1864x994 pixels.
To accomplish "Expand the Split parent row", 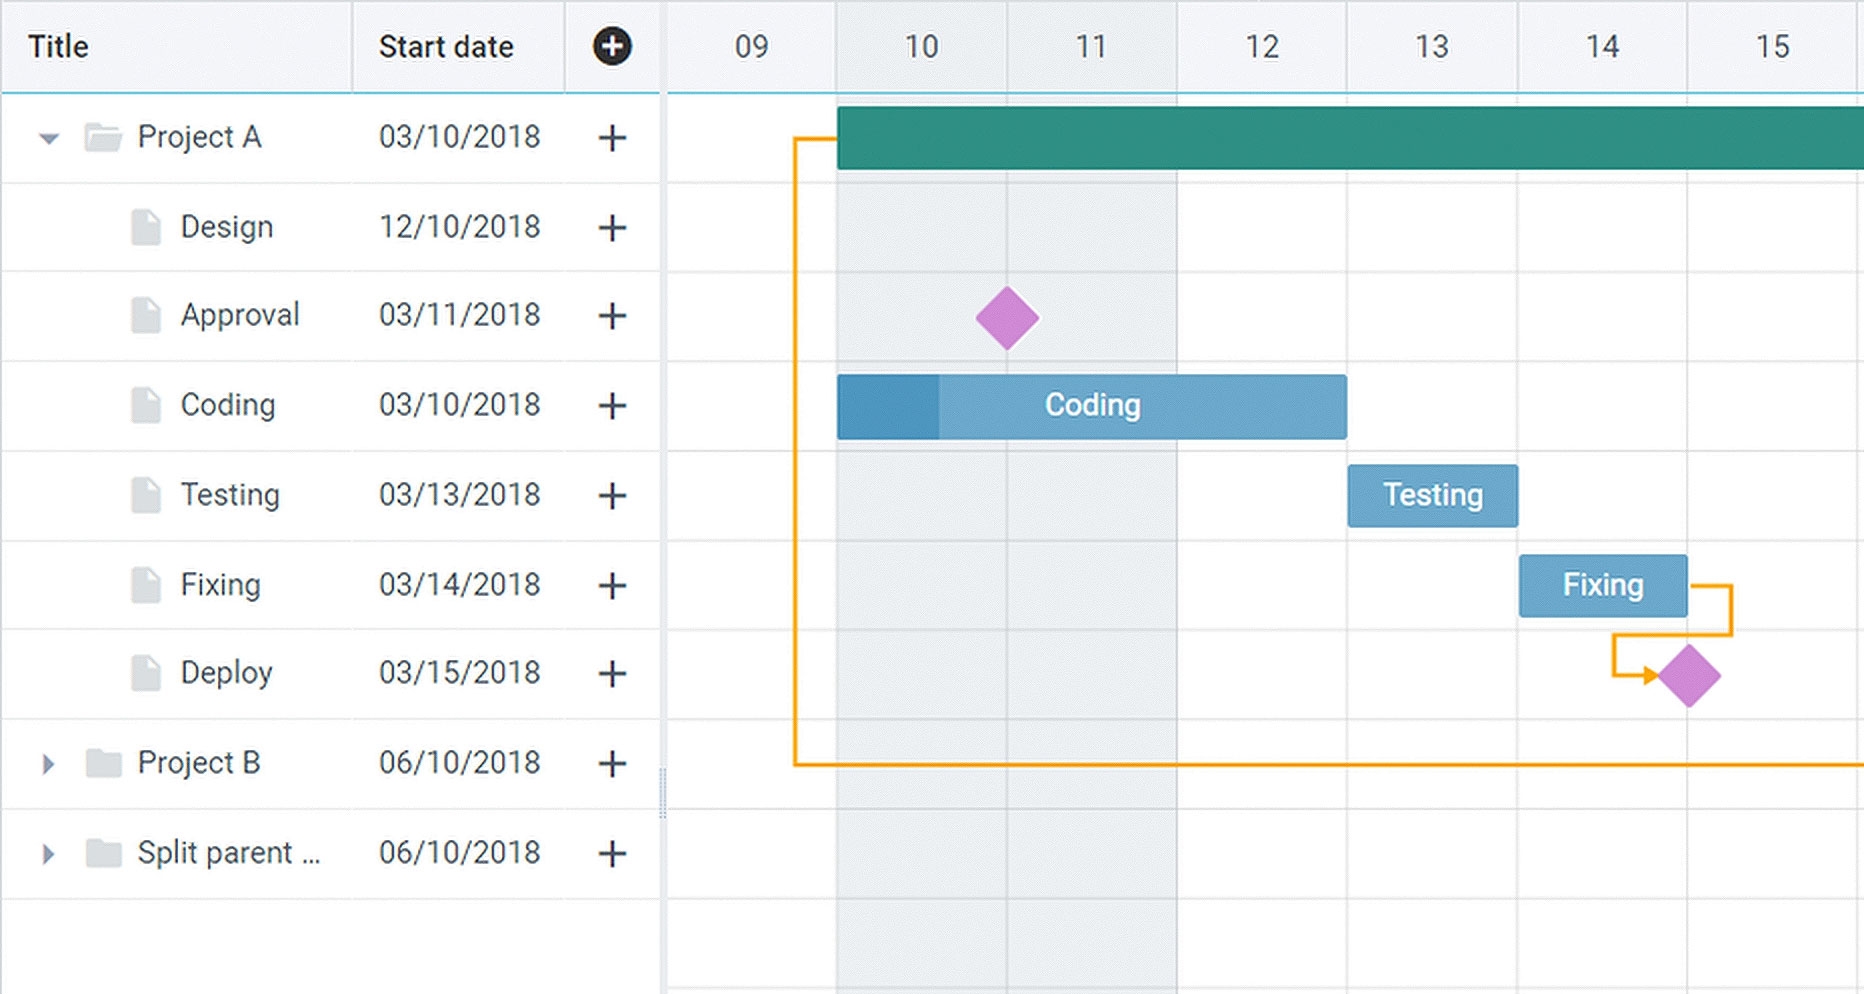I will pos(47,852).
